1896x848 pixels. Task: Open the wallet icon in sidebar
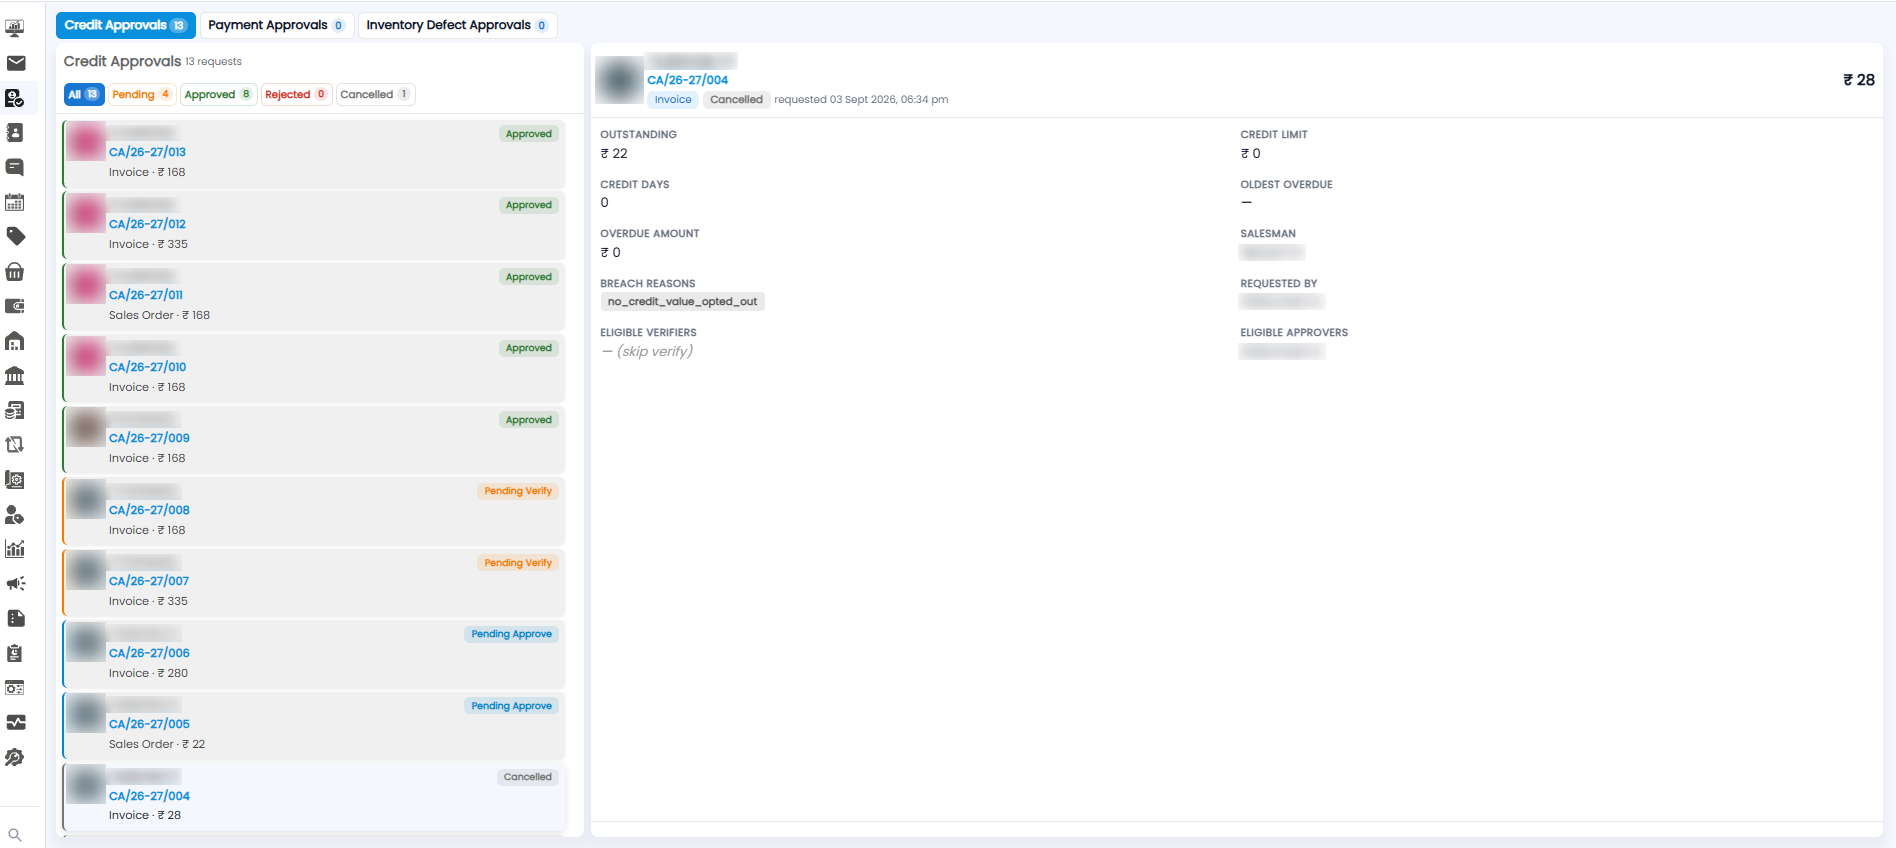(x=15, y=306)
